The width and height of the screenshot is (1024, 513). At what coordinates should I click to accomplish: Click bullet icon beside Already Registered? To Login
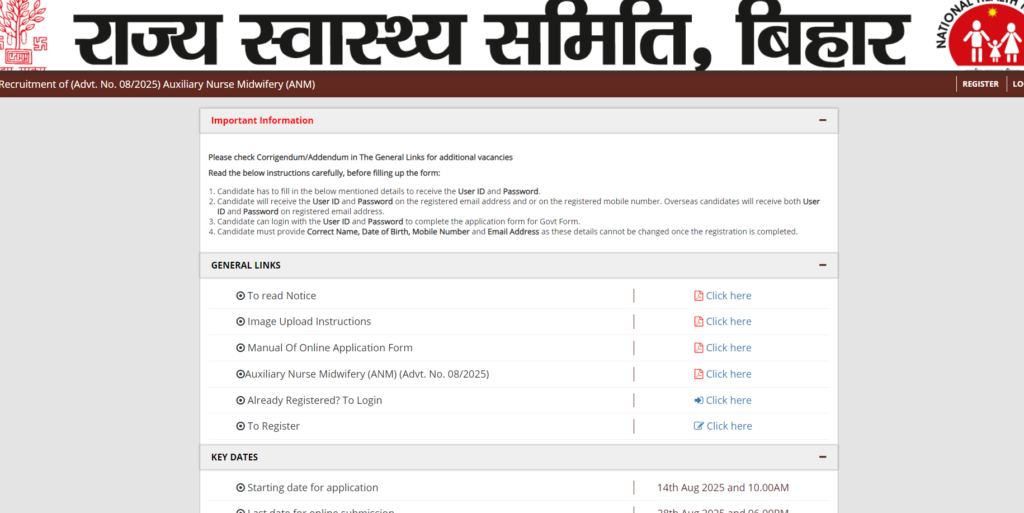point(240,400)
